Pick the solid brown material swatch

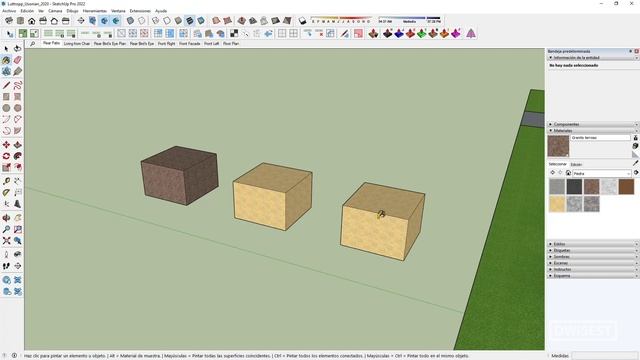tap(626, 187)
